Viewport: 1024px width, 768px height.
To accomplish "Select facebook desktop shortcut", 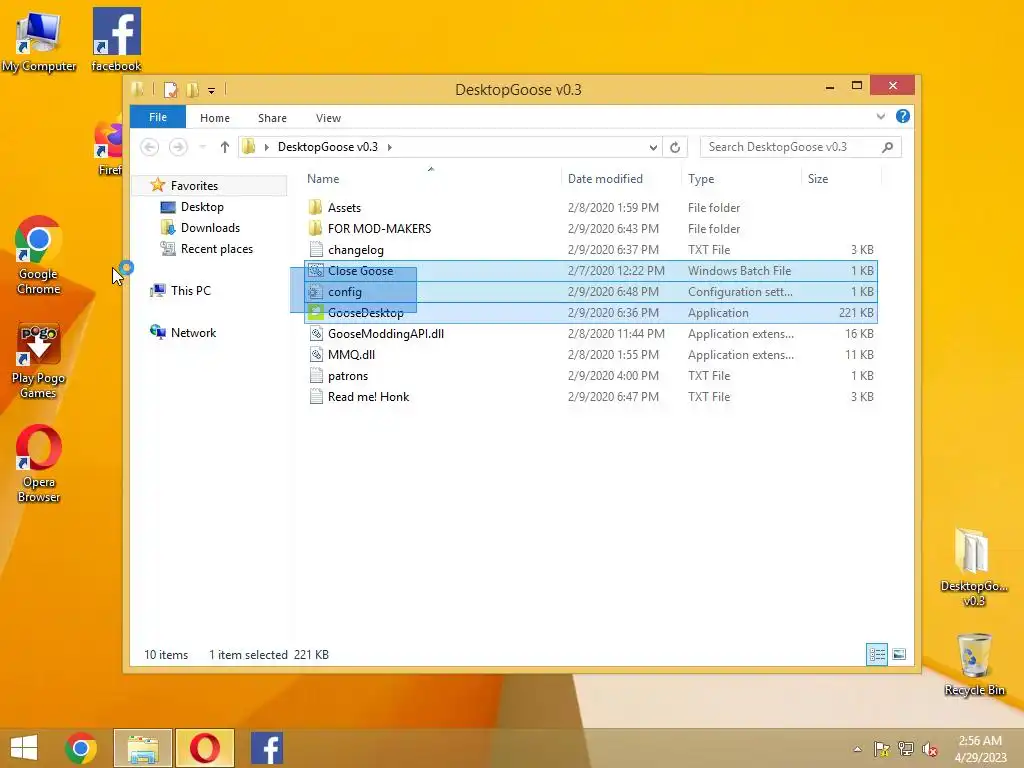I will (x=116, y=39).
